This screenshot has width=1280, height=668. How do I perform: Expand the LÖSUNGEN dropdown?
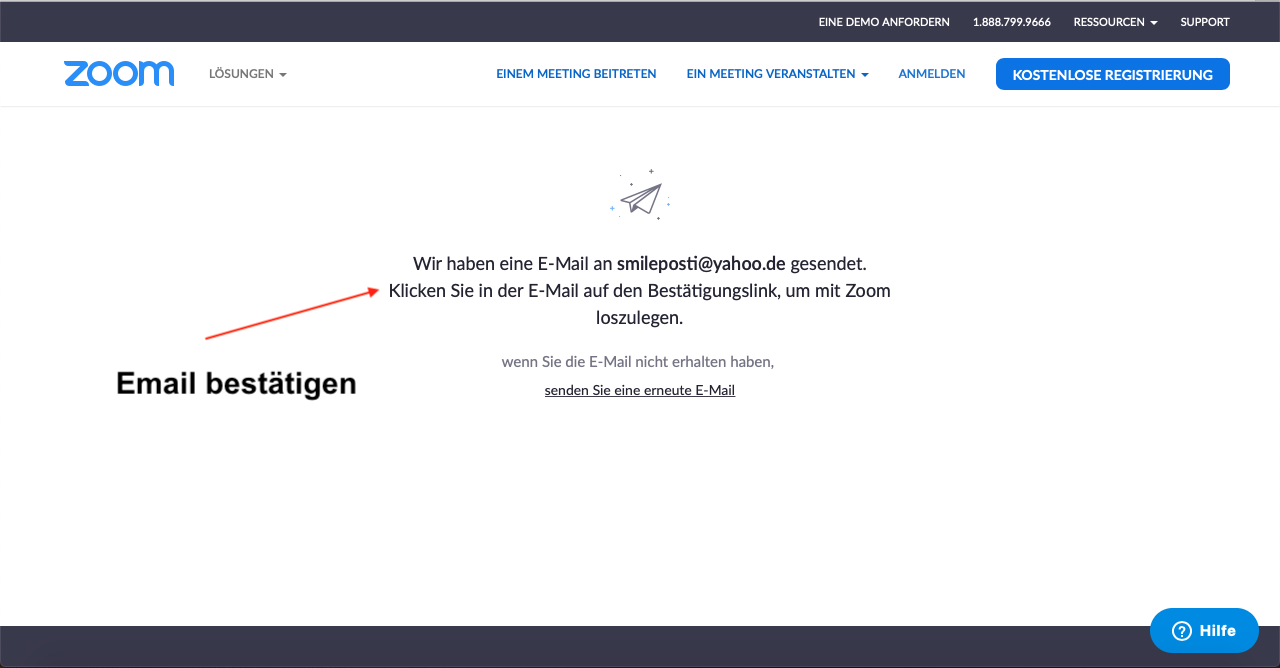point(247,74)
